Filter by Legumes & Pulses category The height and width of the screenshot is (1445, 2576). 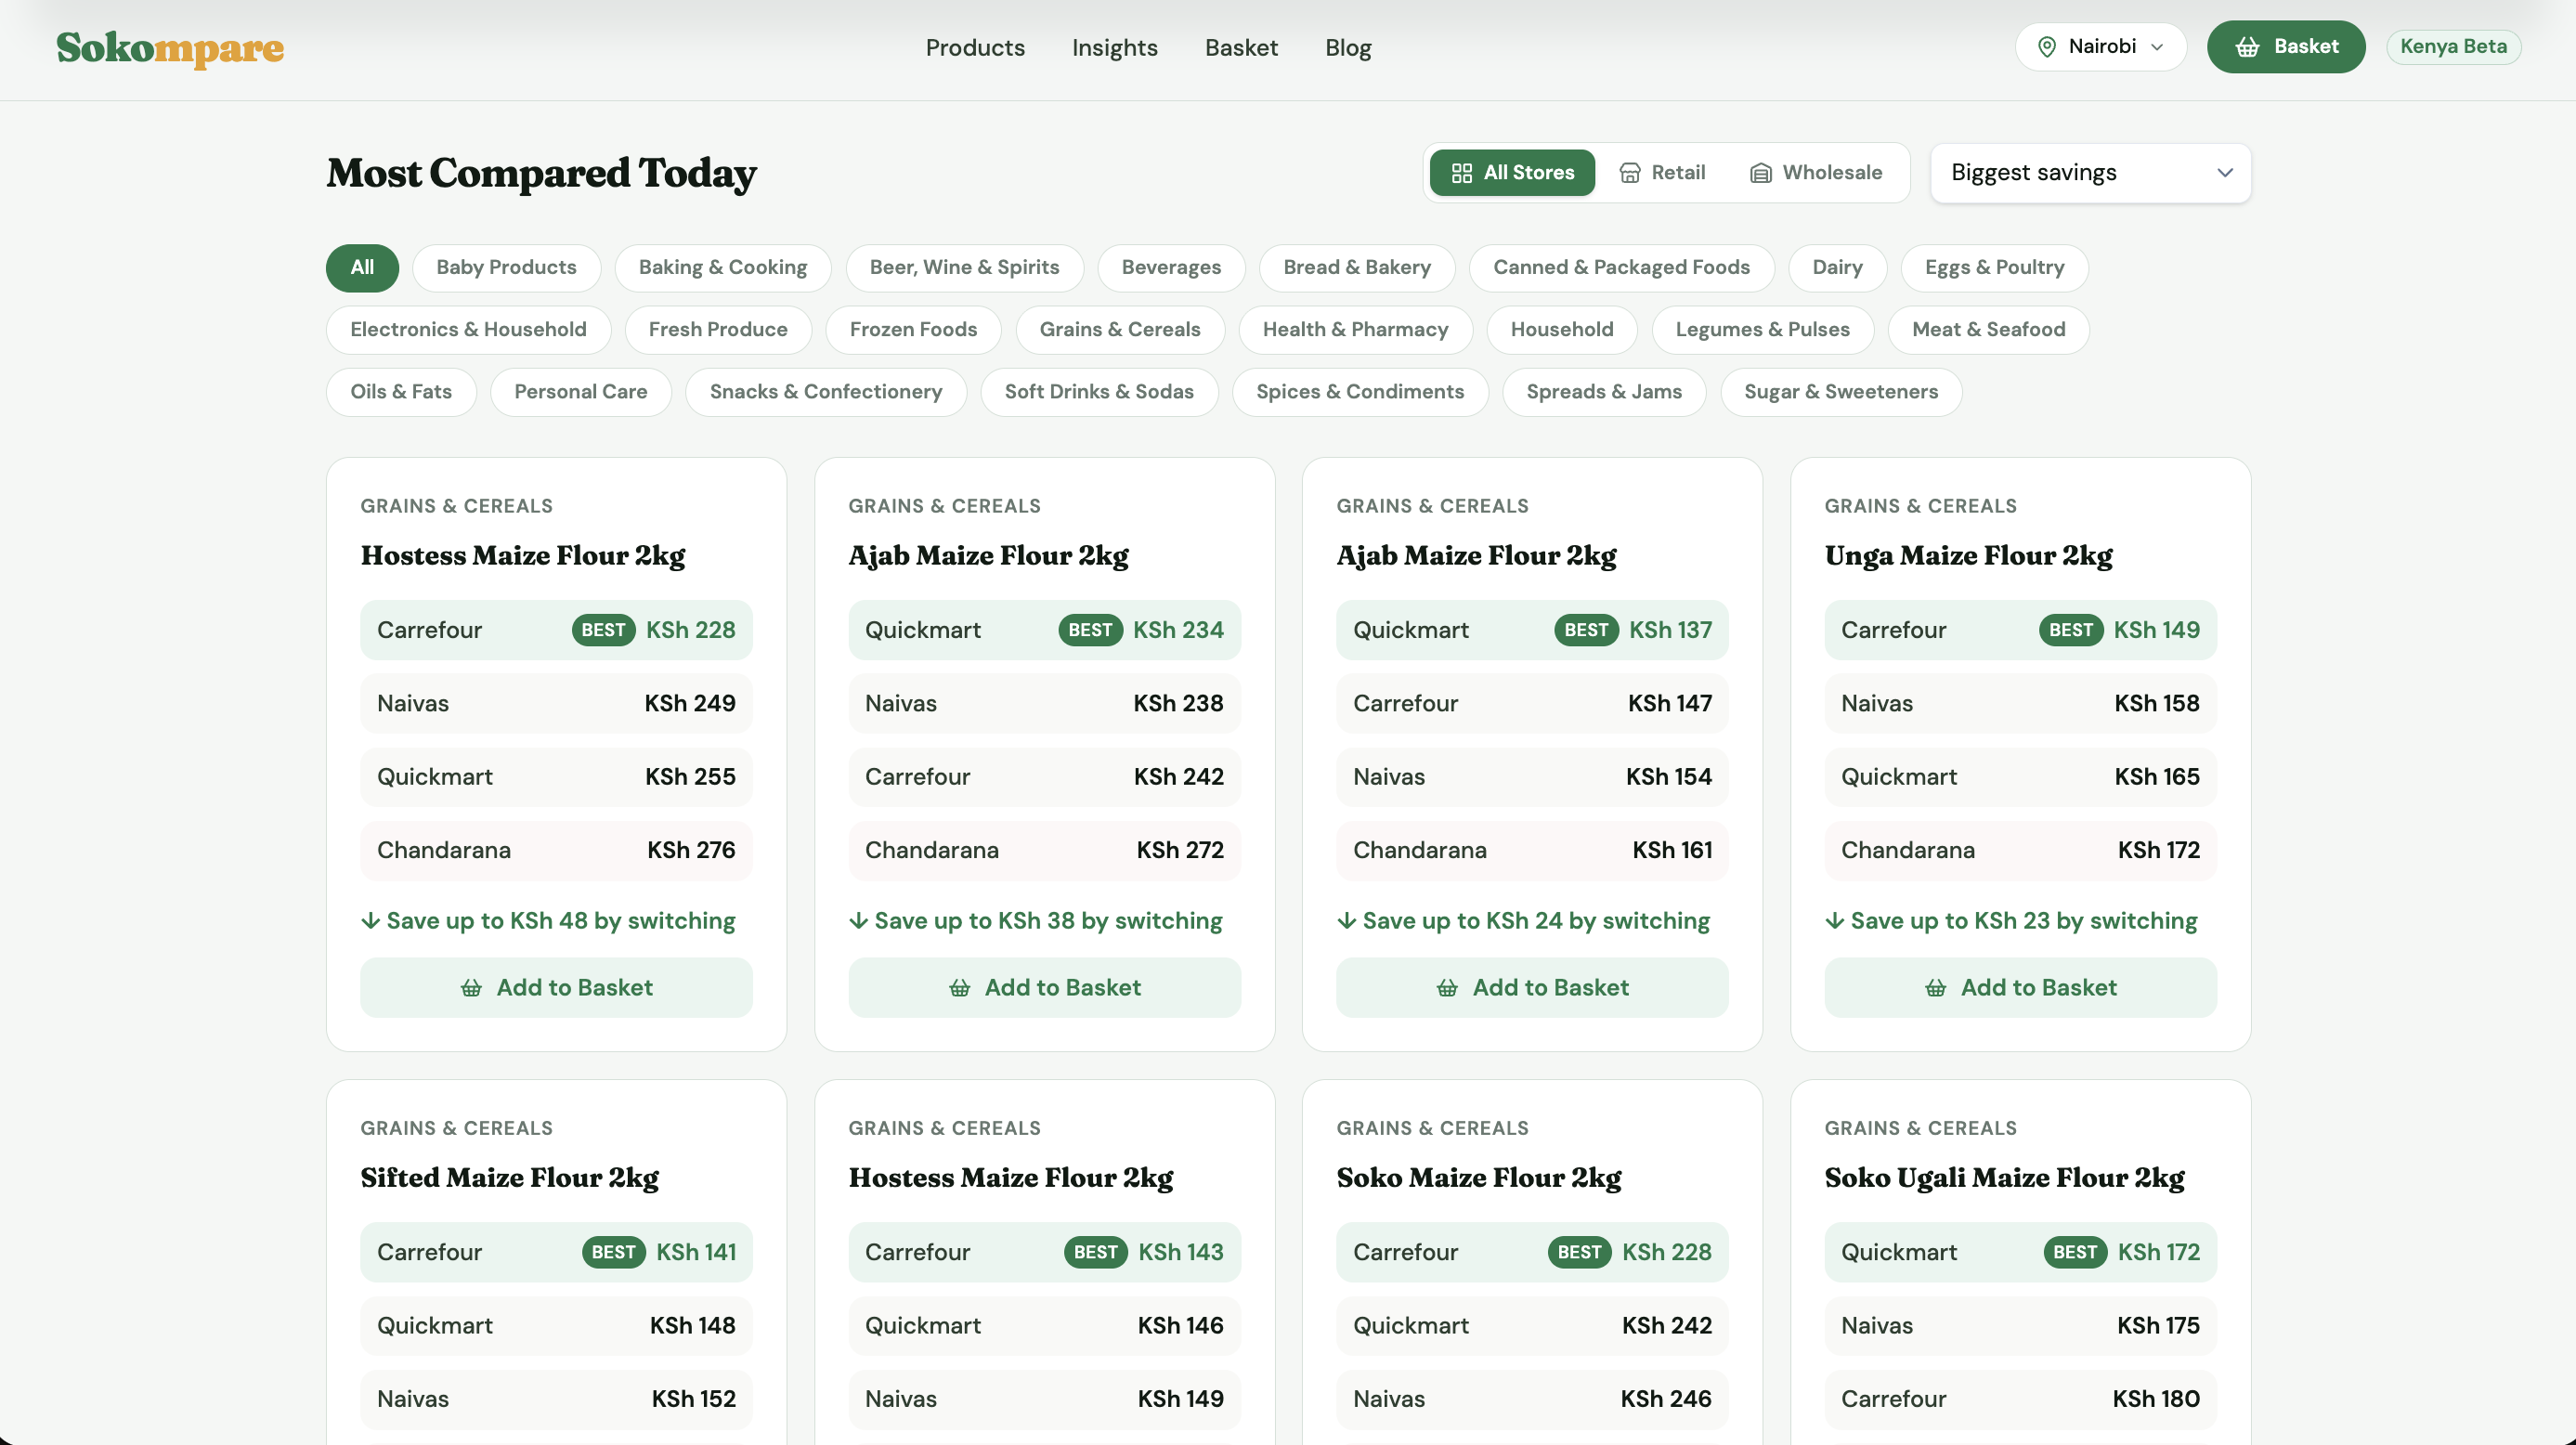[1762, 330]
